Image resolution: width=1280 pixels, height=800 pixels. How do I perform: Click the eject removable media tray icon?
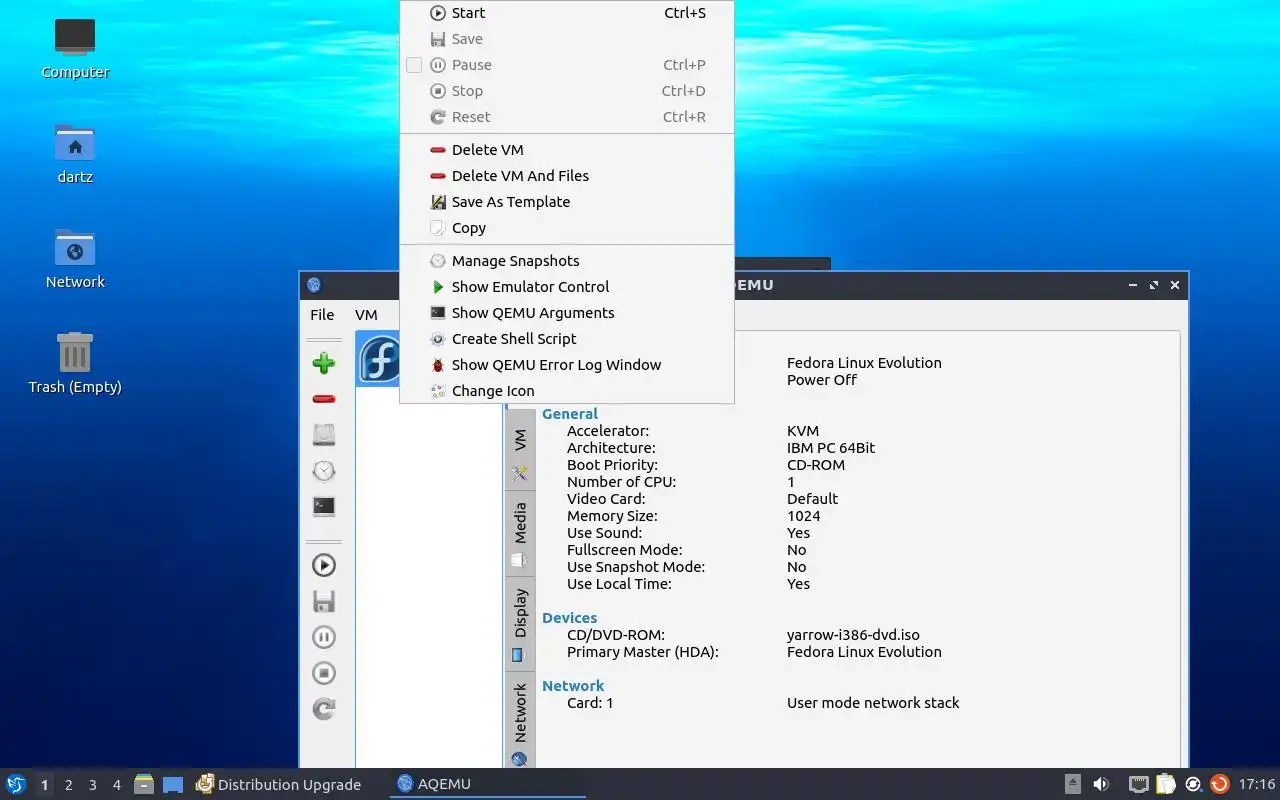(1072, 784)
